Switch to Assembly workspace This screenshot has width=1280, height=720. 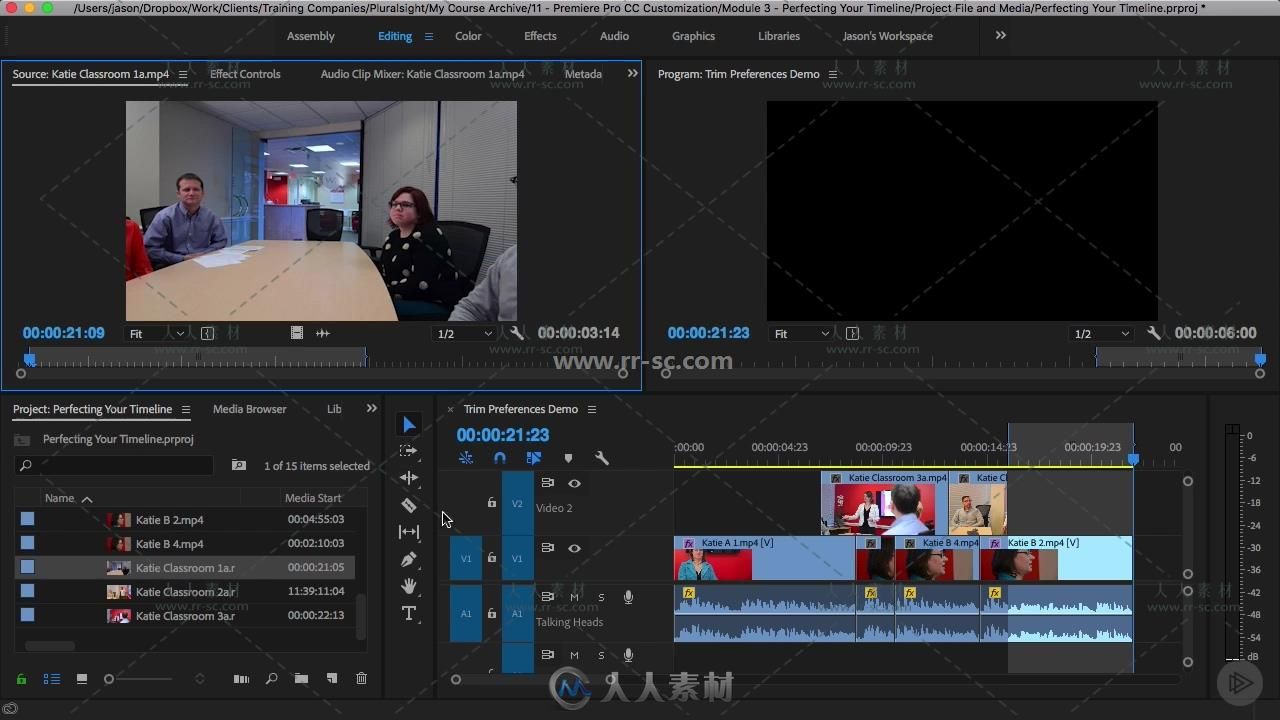311,36
